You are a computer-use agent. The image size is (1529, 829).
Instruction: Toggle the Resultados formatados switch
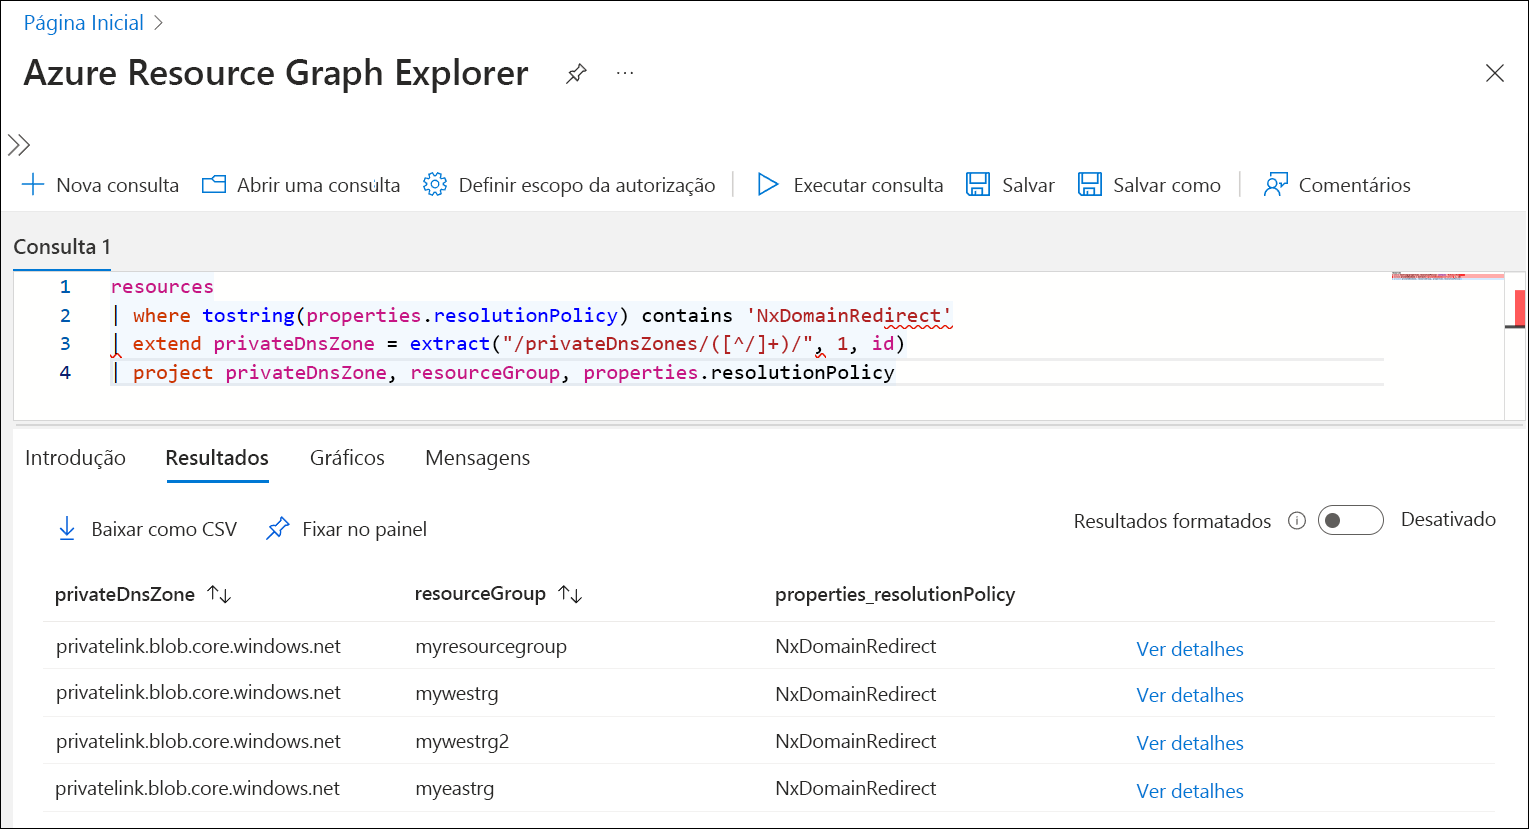pyautogui.click(x=1350, y=520)
